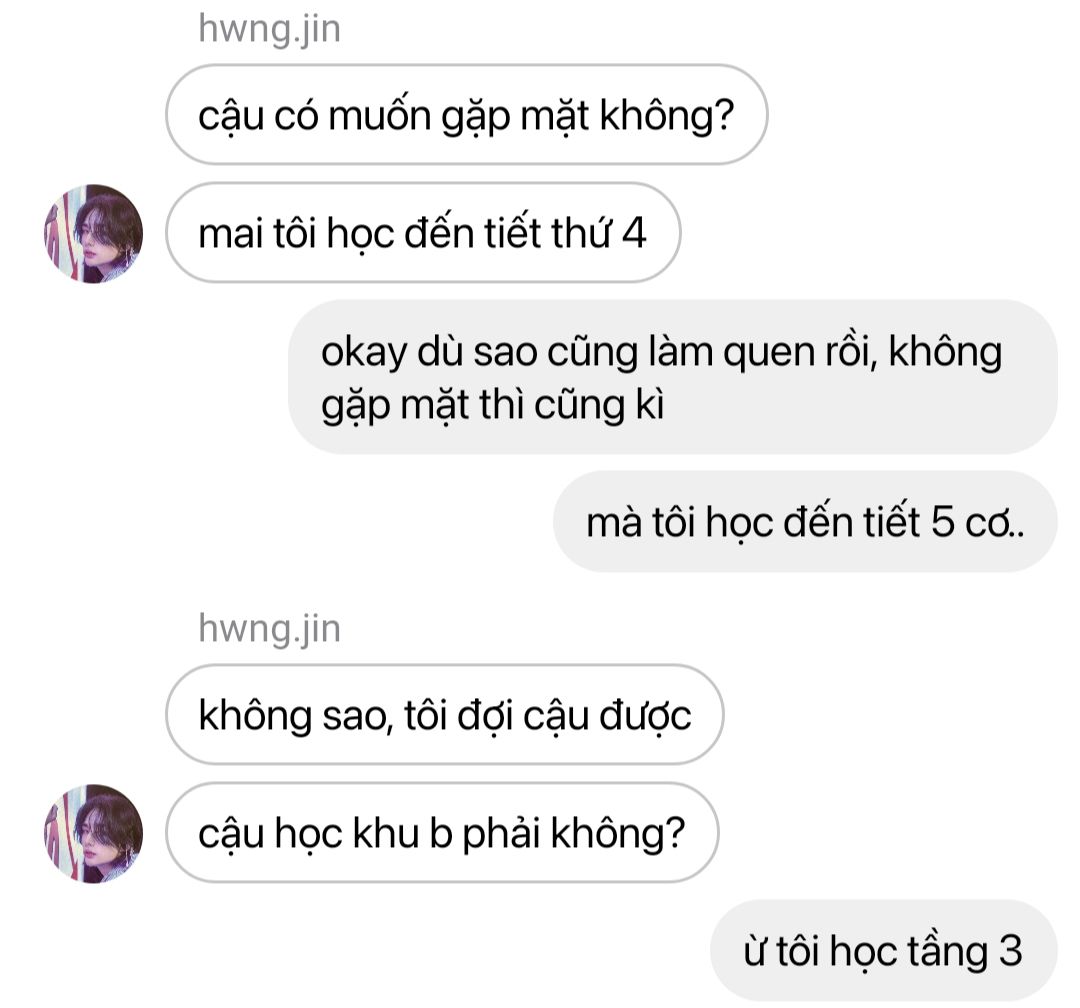
Task: Select the message 'không sao, tôi đợi cậu được'
Action: [x=444, y=714]
